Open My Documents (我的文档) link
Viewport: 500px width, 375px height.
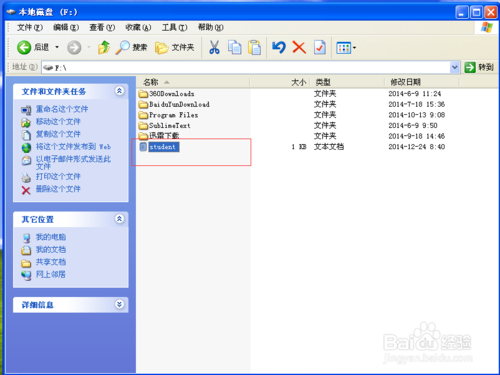click(51, 249)
